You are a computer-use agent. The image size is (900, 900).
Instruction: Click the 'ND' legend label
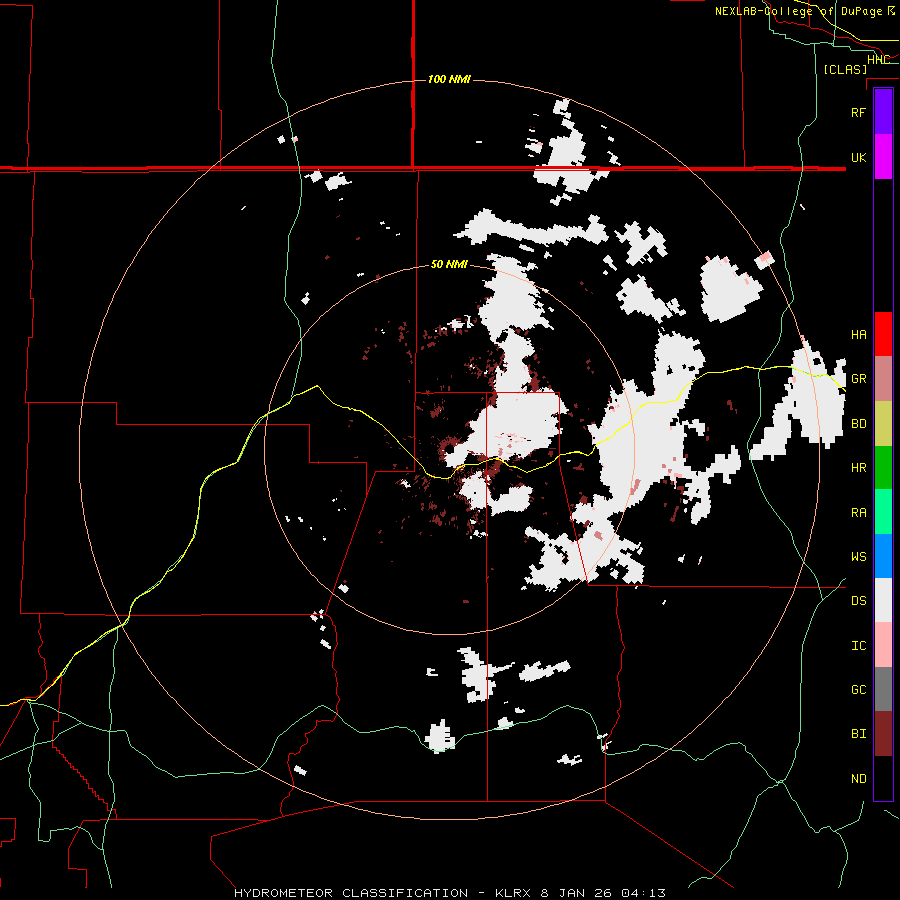click(859, 779)
